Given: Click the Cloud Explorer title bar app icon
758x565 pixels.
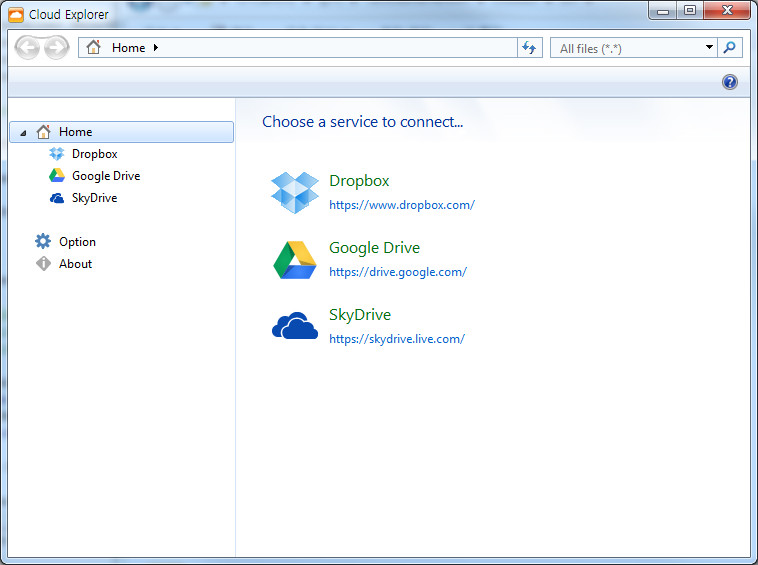Looking at the screenshot, I should [x=16, y=14].
